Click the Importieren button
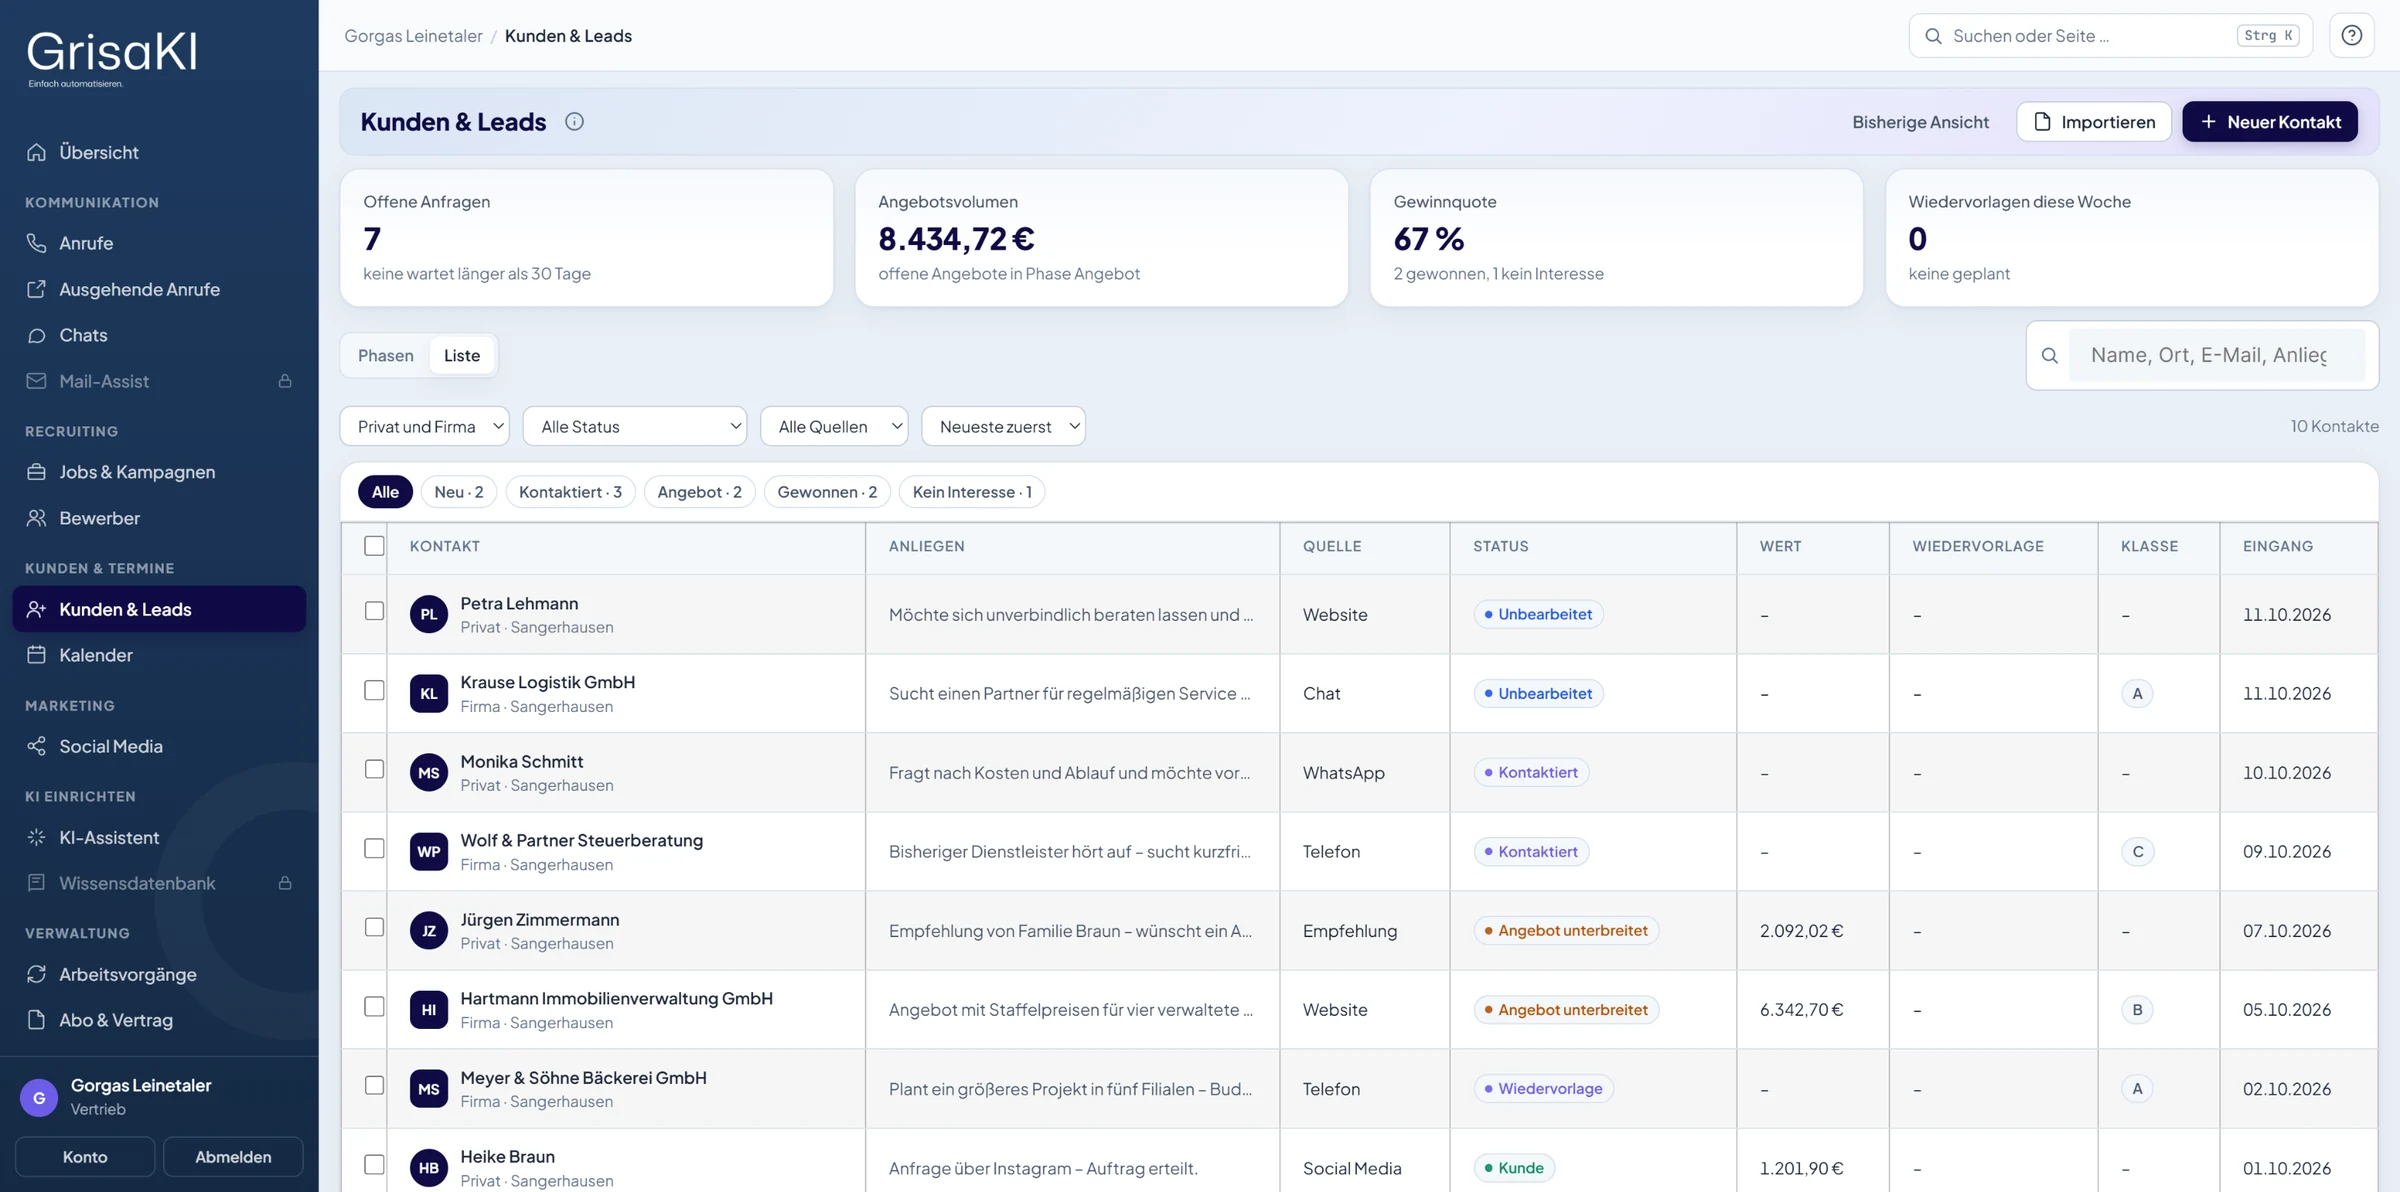The height and width of the screenshot is (1192, 2400). [x=2094, y=121]
